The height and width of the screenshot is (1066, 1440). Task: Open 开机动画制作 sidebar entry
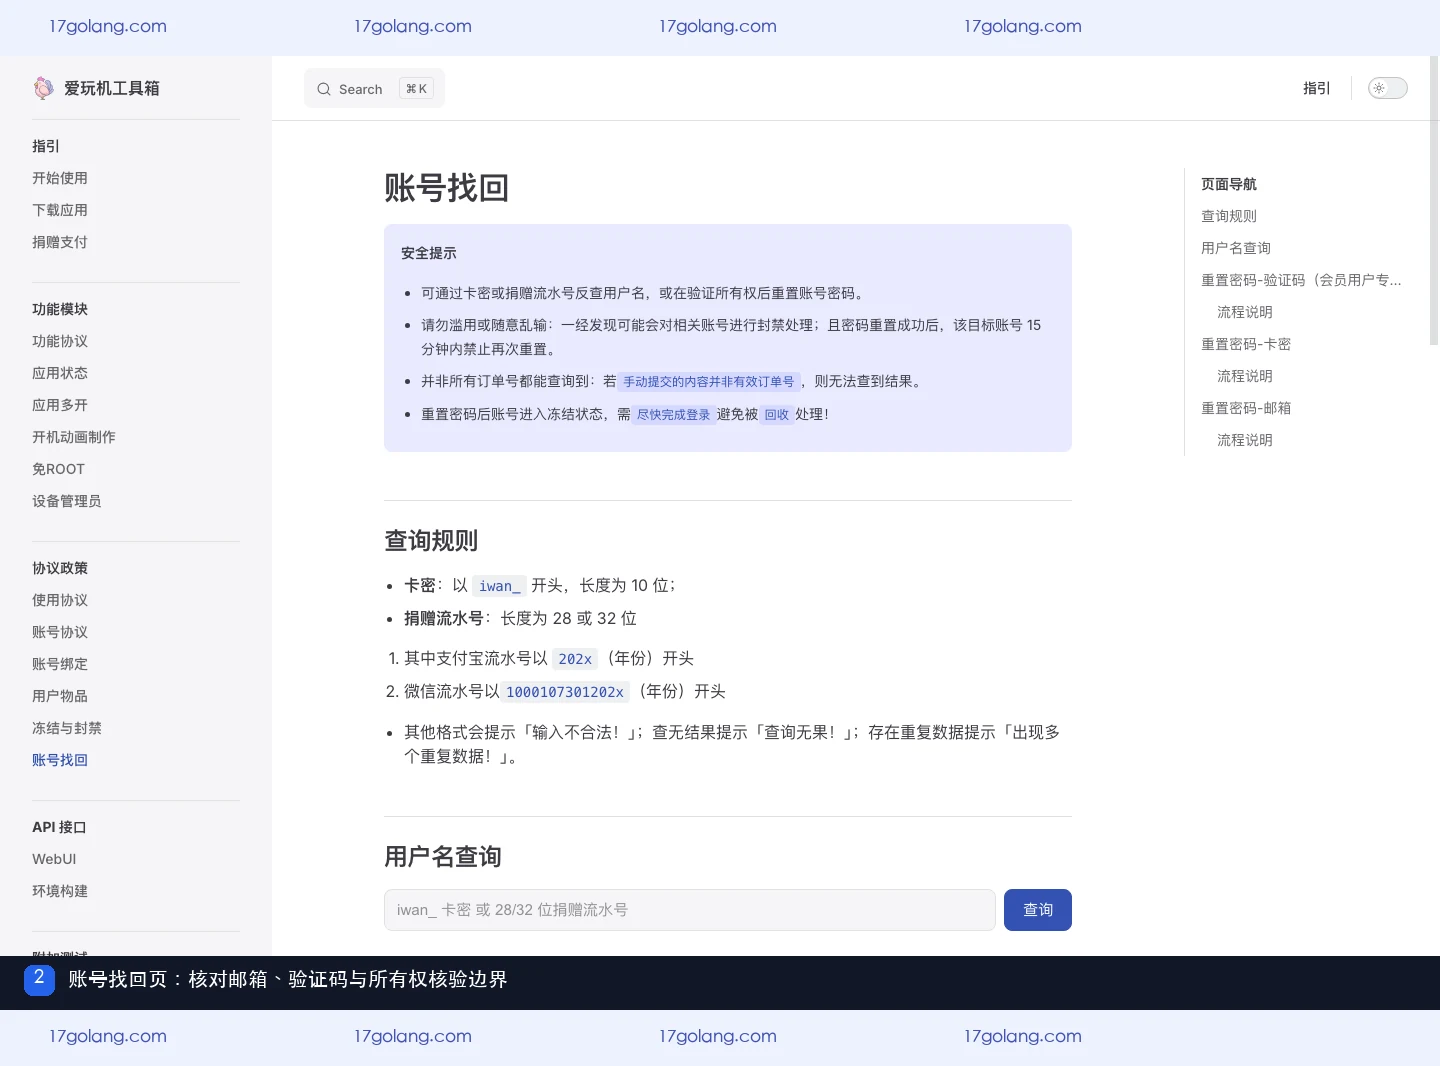pos(74,437)
